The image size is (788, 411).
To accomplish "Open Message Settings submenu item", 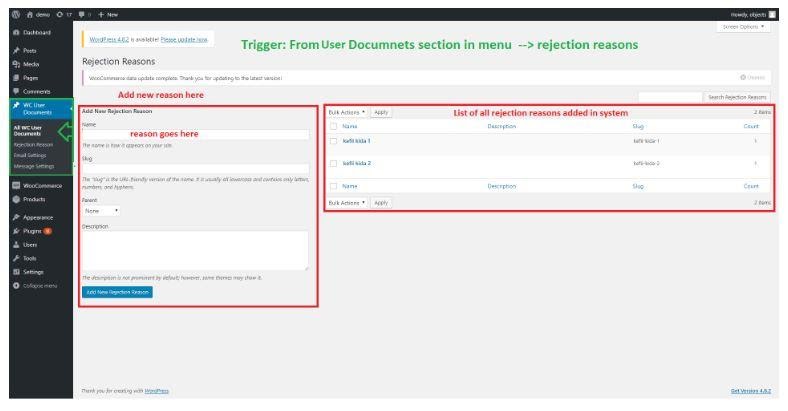I will pyautogui.click(x=34, y=166).
